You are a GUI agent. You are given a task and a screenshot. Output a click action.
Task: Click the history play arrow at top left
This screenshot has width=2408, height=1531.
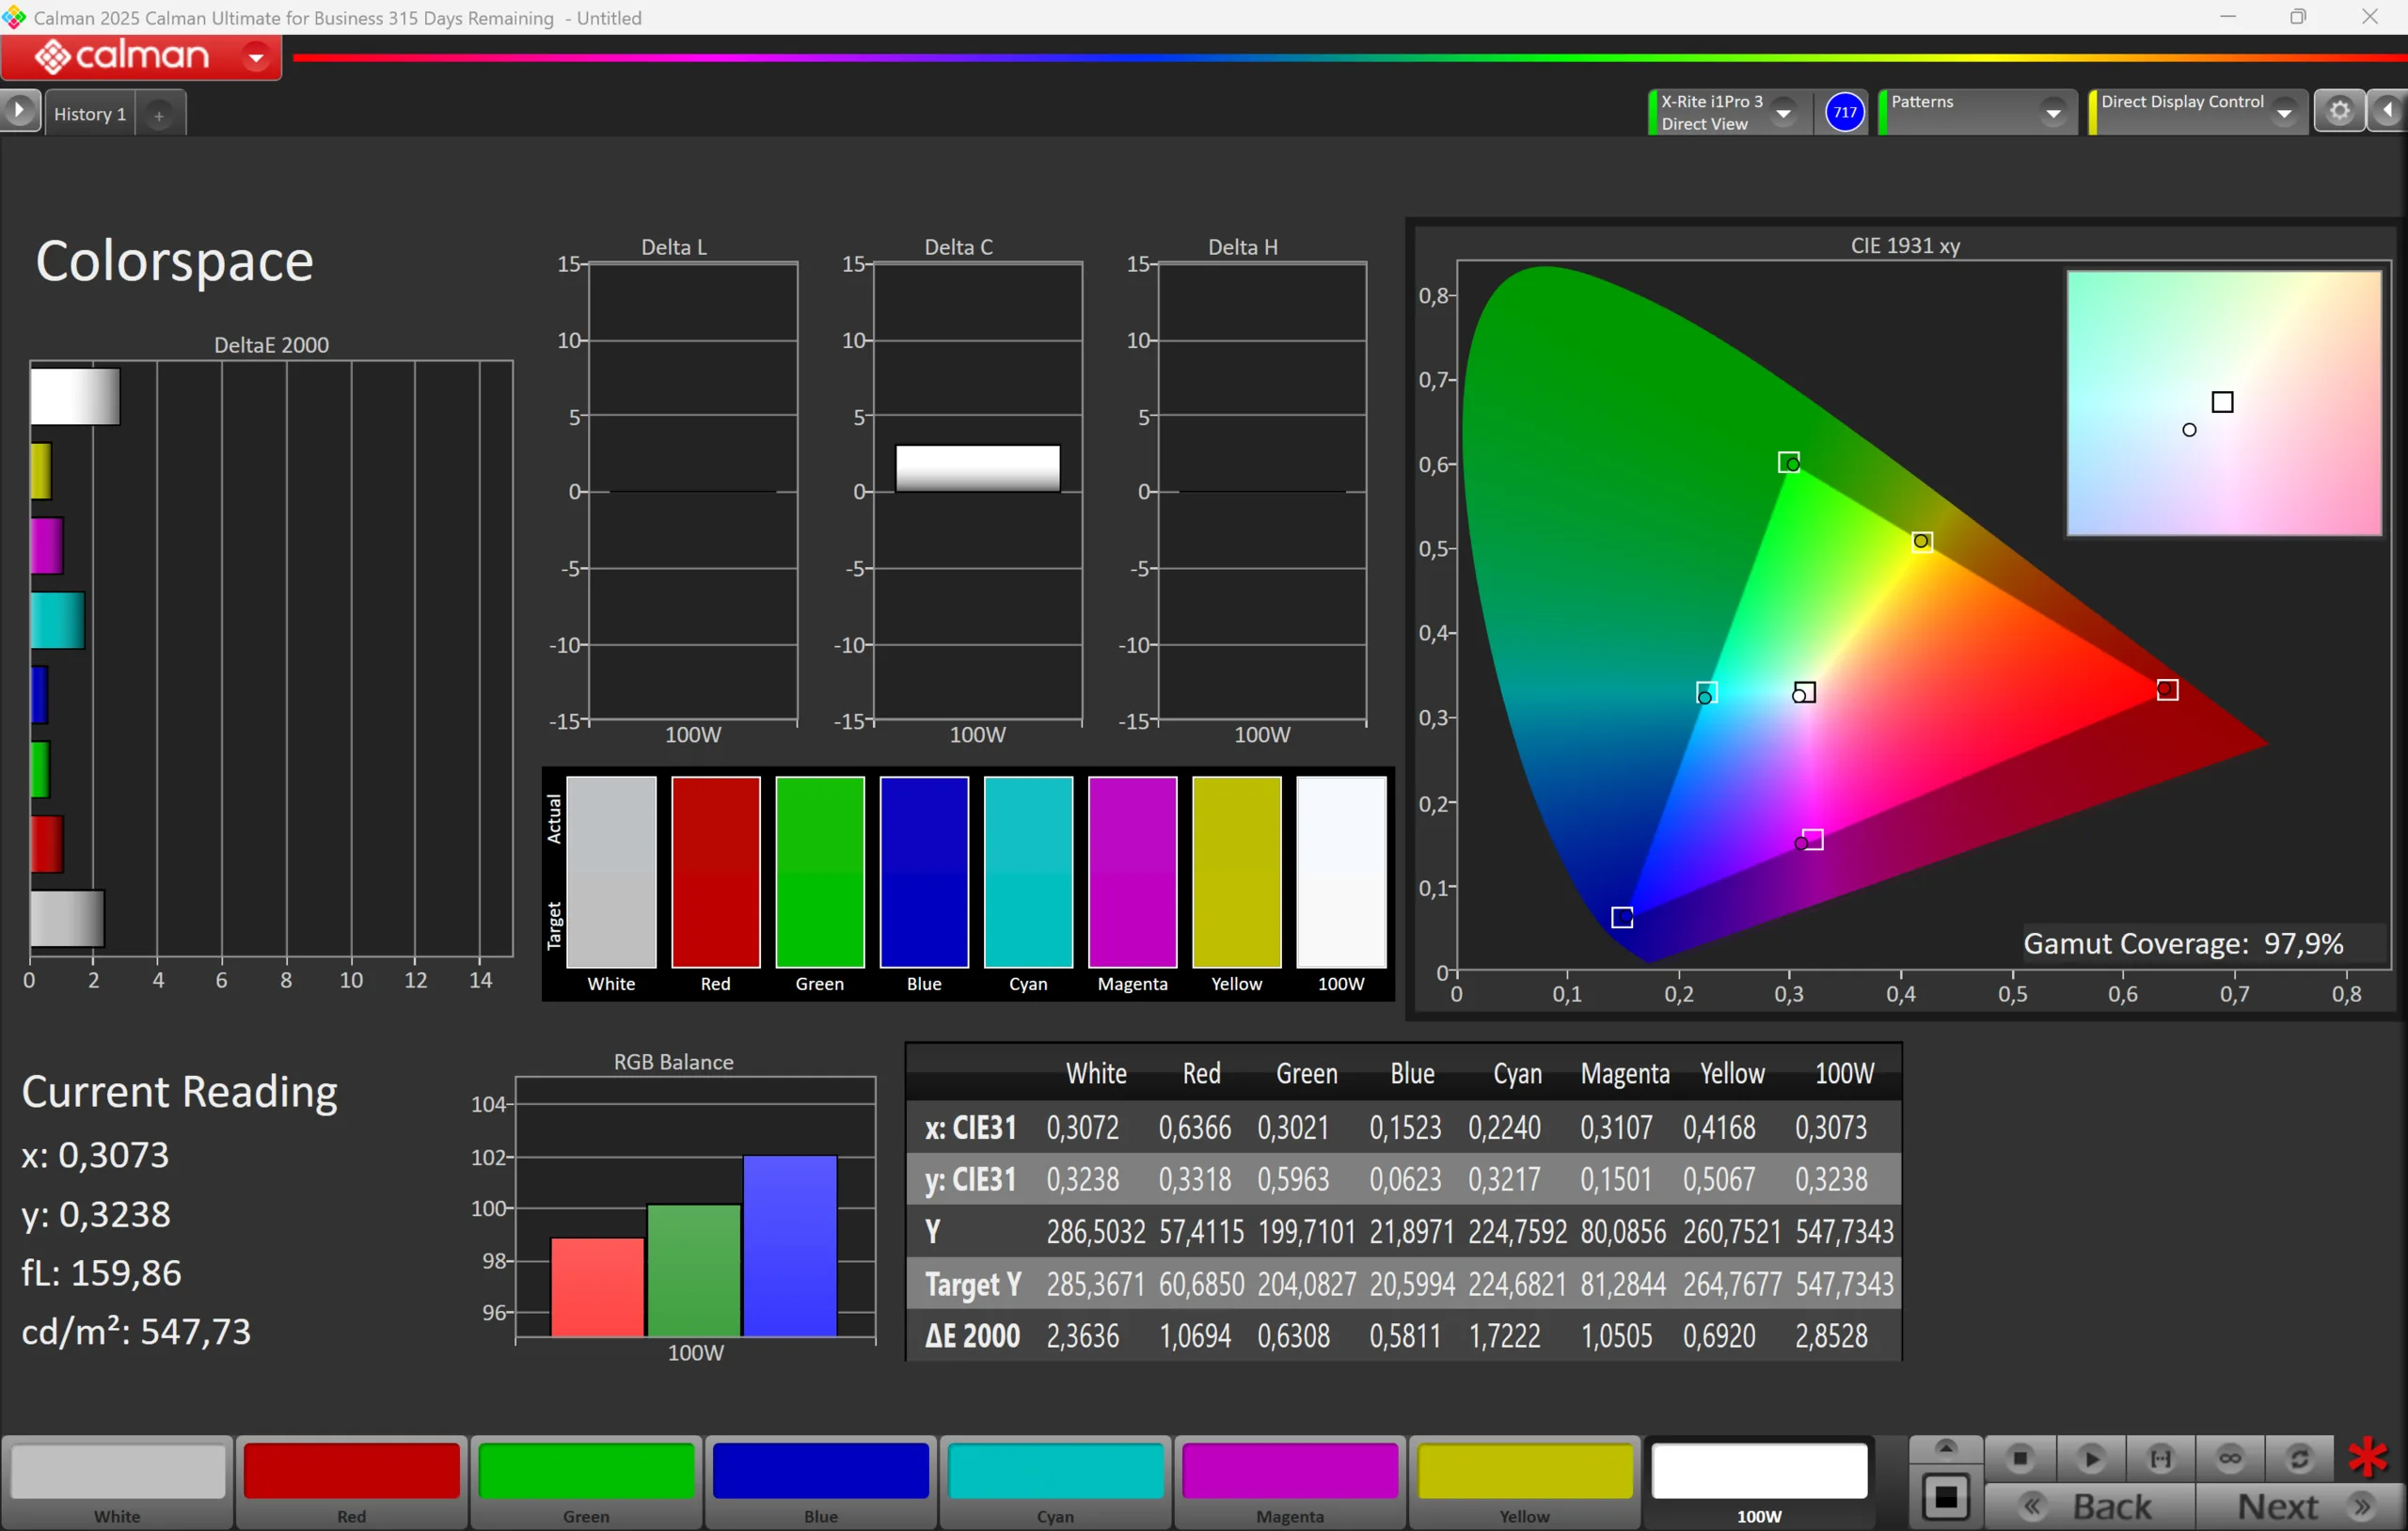(x=19, y=111)
